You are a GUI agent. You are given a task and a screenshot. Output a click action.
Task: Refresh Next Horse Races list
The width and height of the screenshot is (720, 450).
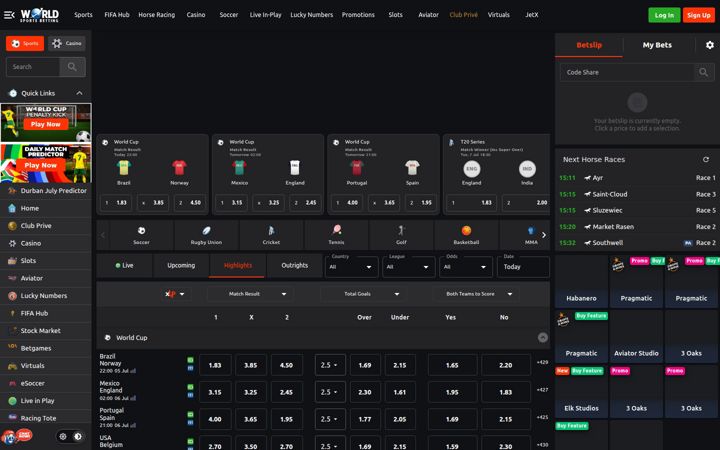pyautogui.click(x=706, y=159)
